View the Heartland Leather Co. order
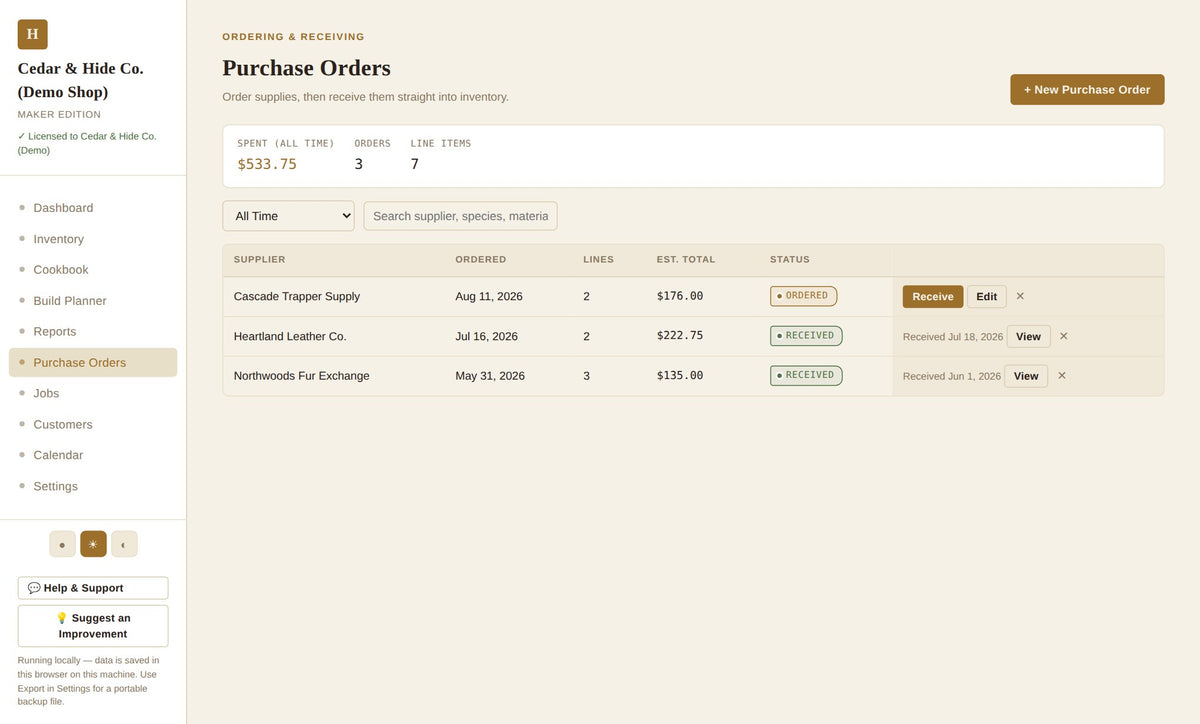Viewport: 1200px width, 724px height. coord(1028,336)
